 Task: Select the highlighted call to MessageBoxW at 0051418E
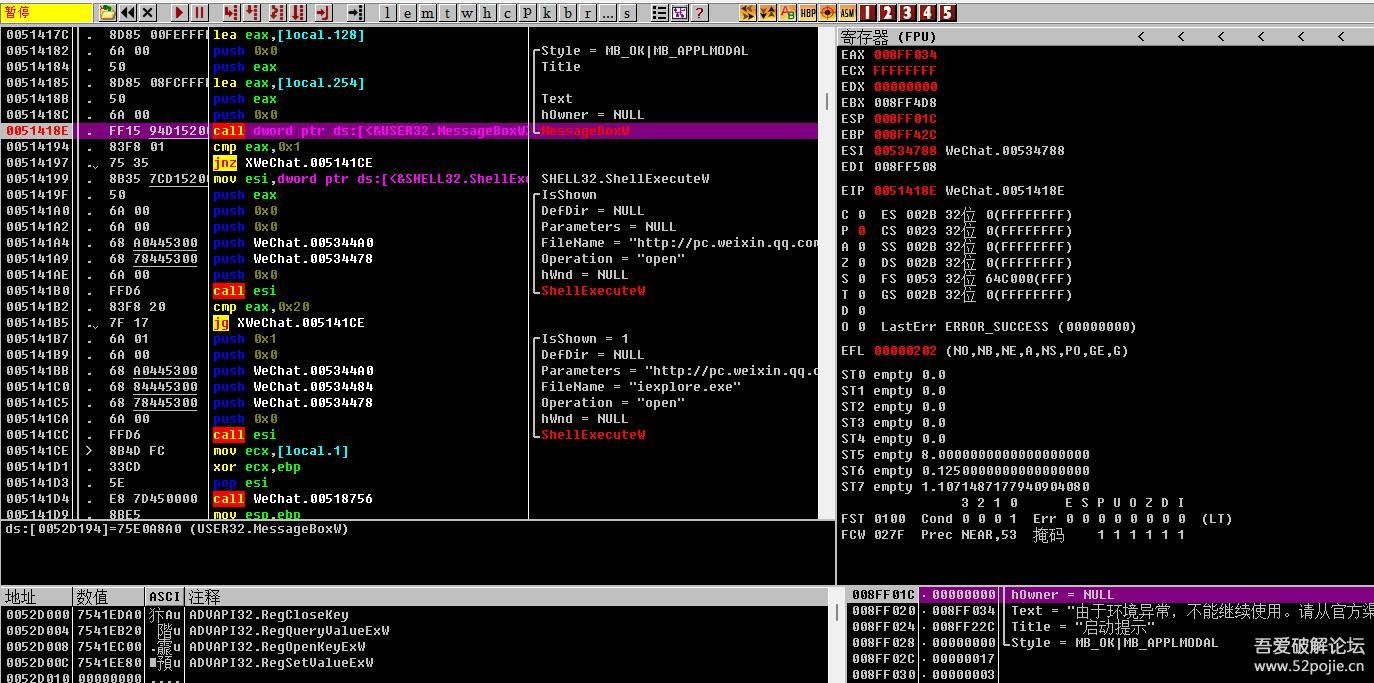tap(410, 131)
